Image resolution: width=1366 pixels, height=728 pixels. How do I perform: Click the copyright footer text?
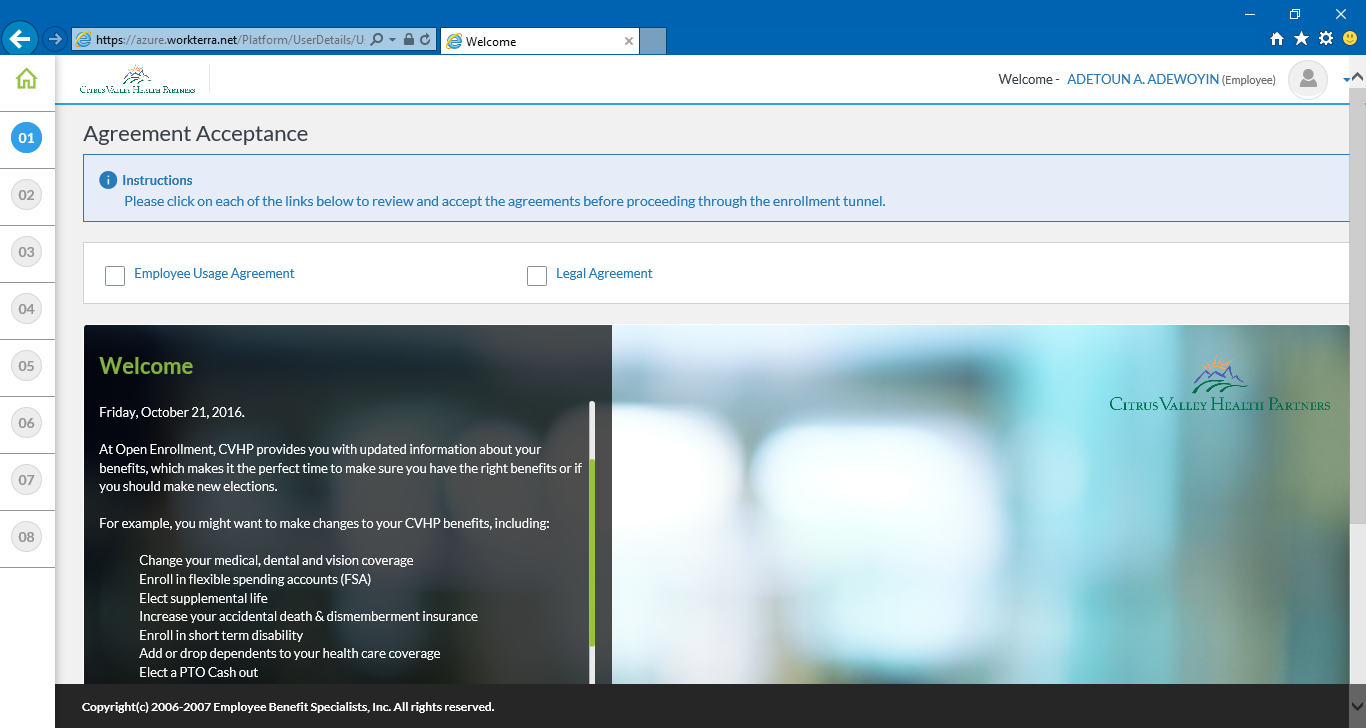click(288, 707)
